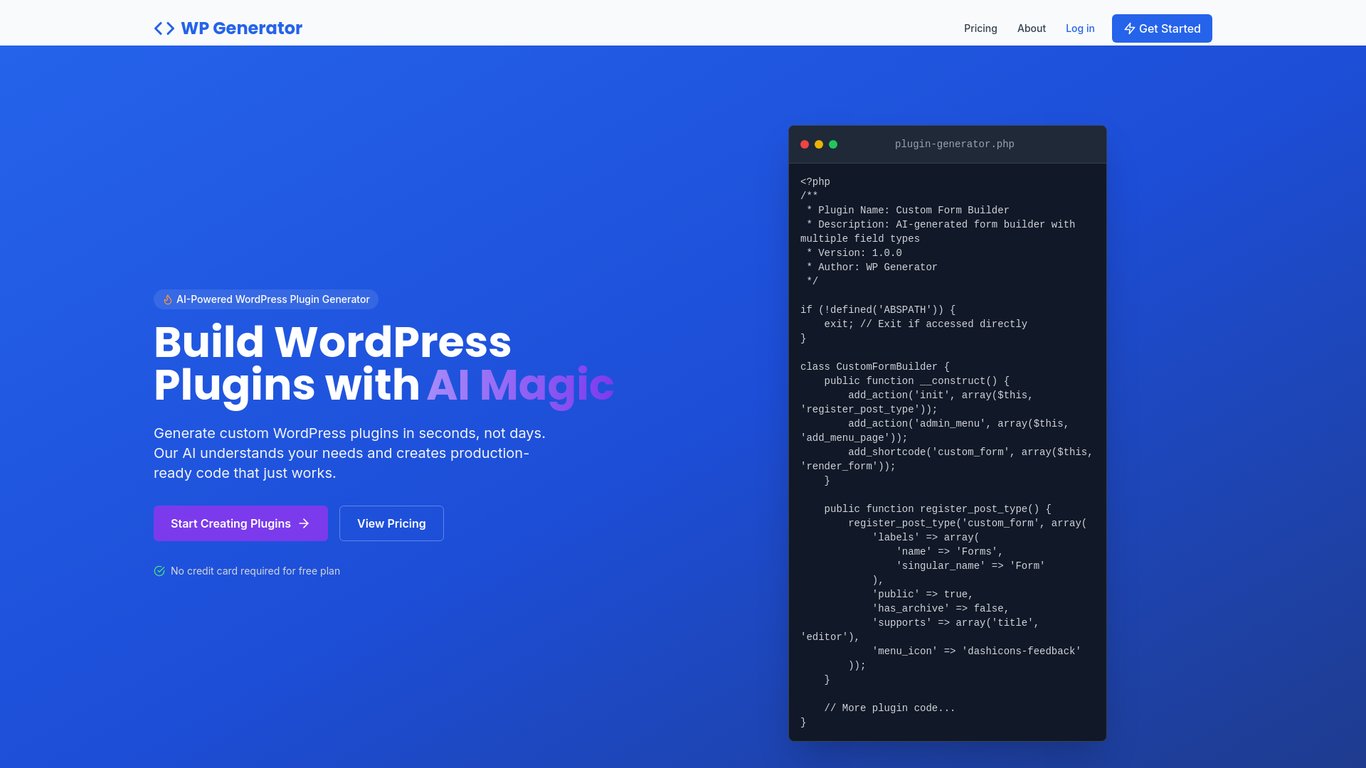
Task: Click the code brackets logo icon
Action: pos(164,28)
